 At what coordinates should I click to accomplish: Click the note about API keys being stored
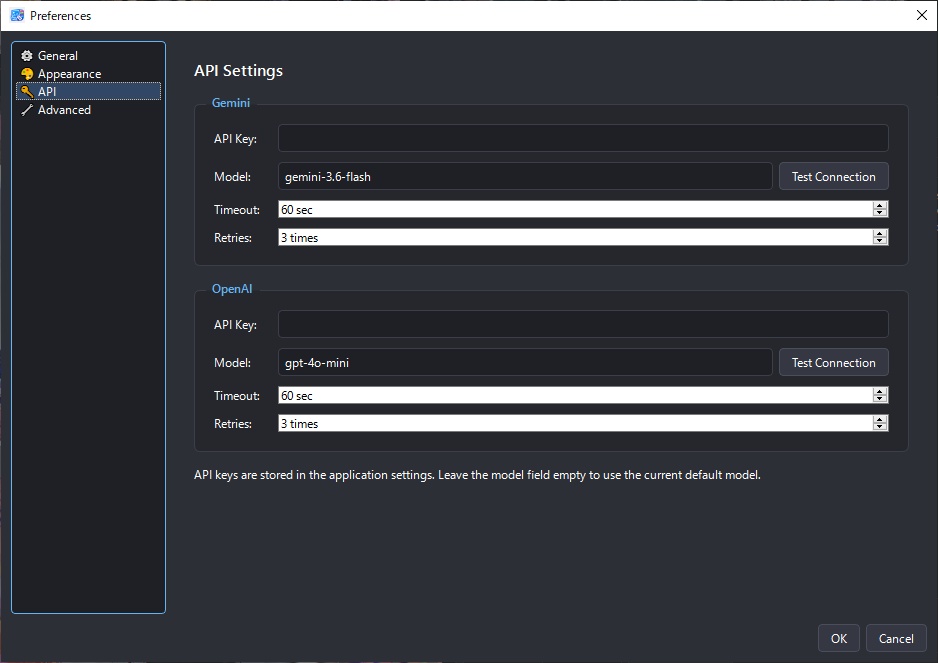tap(477, 475)
